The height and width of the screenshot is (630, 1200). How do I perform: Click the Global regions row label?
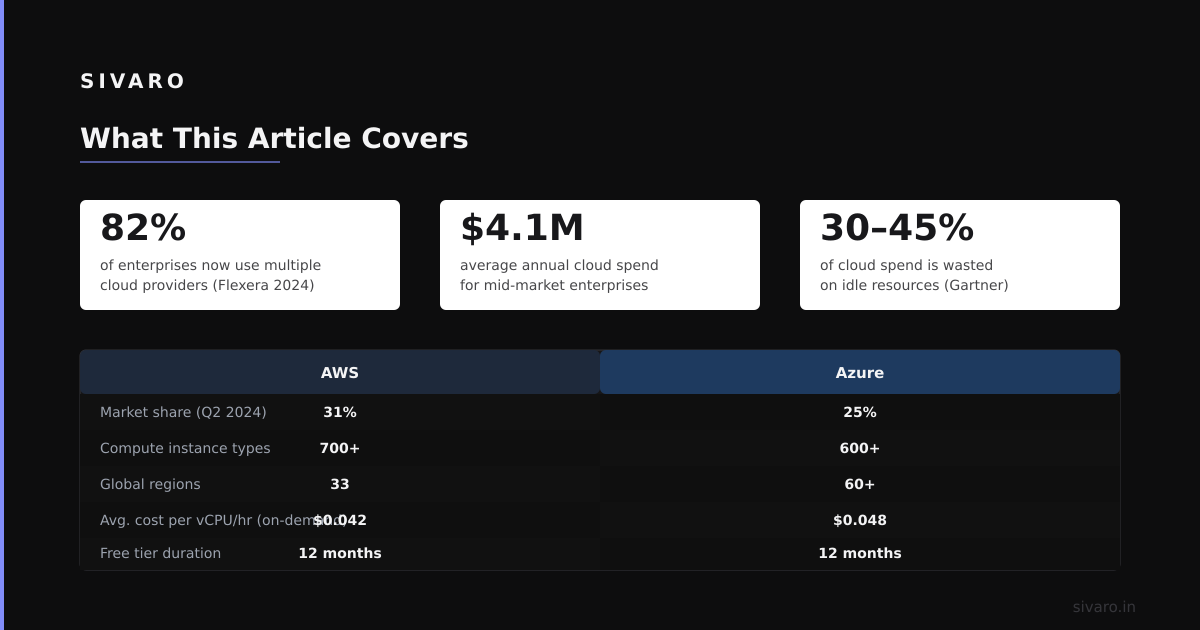pos(150,484)
